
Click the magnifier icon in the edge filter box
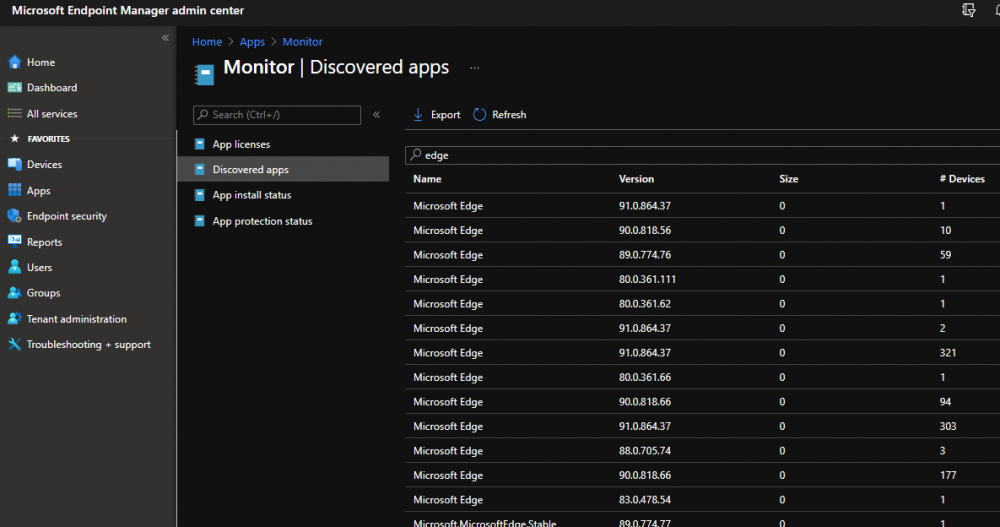click(416, 155)
